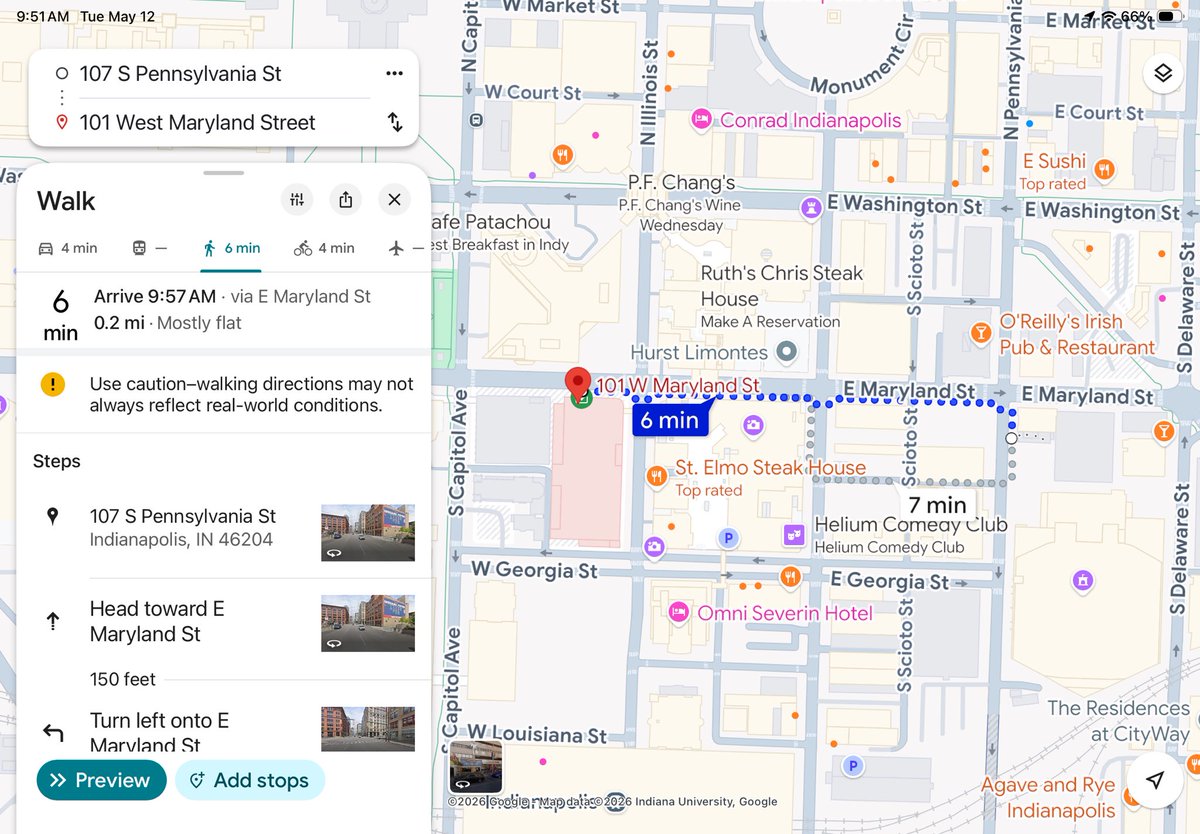Tap the camera attraction icon near 6 min label

tap(753, 425)
